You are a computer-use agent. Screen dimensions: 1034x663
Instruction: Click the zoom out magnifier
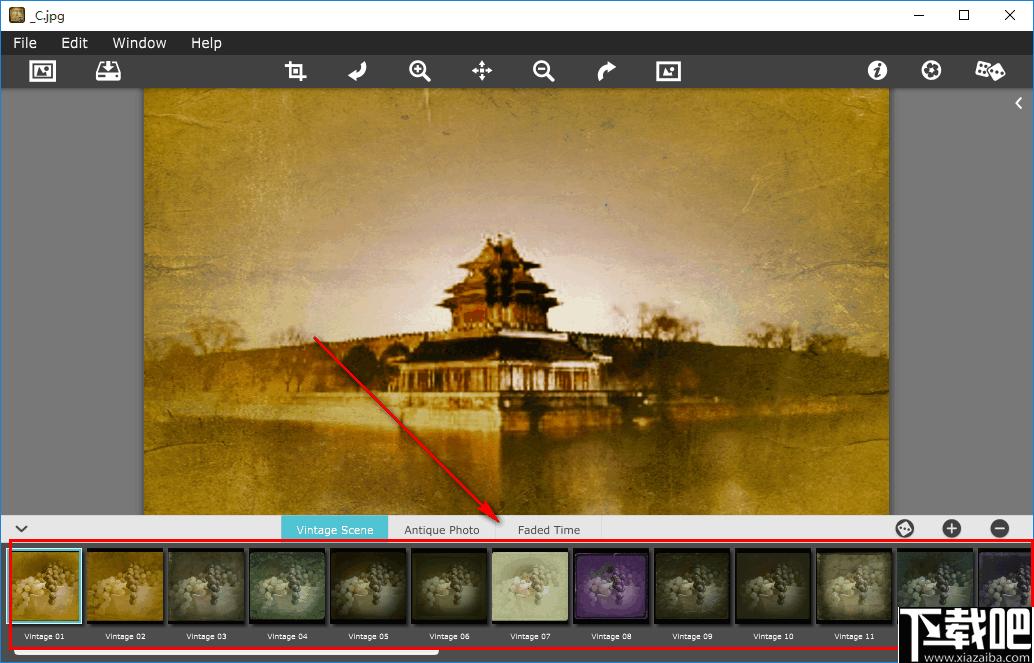pyautogui.click(x=543, y=71)
